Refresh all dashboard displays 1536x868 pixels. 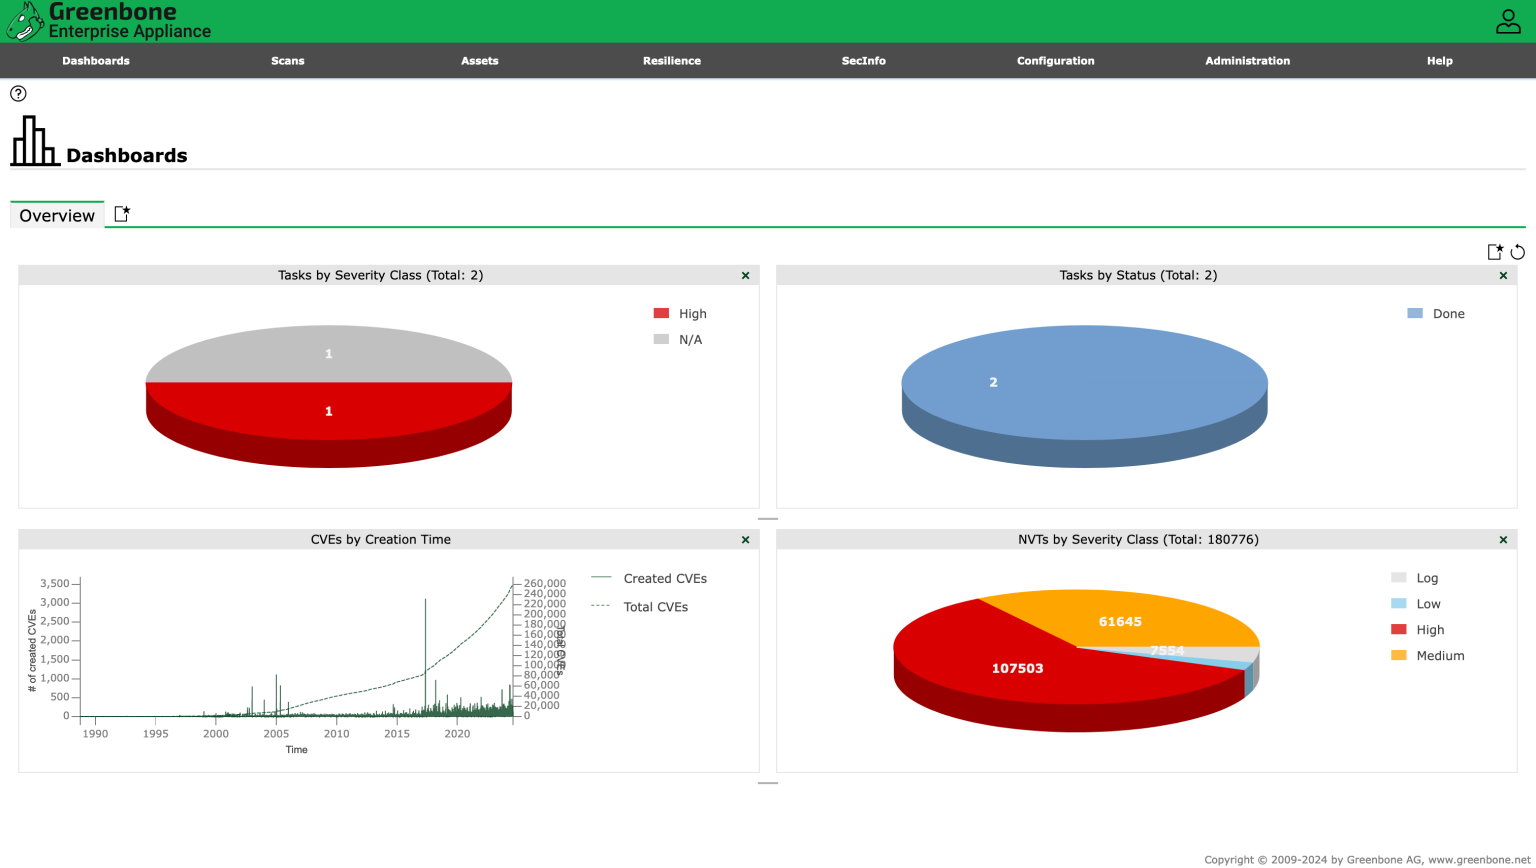click(1518, 251)
